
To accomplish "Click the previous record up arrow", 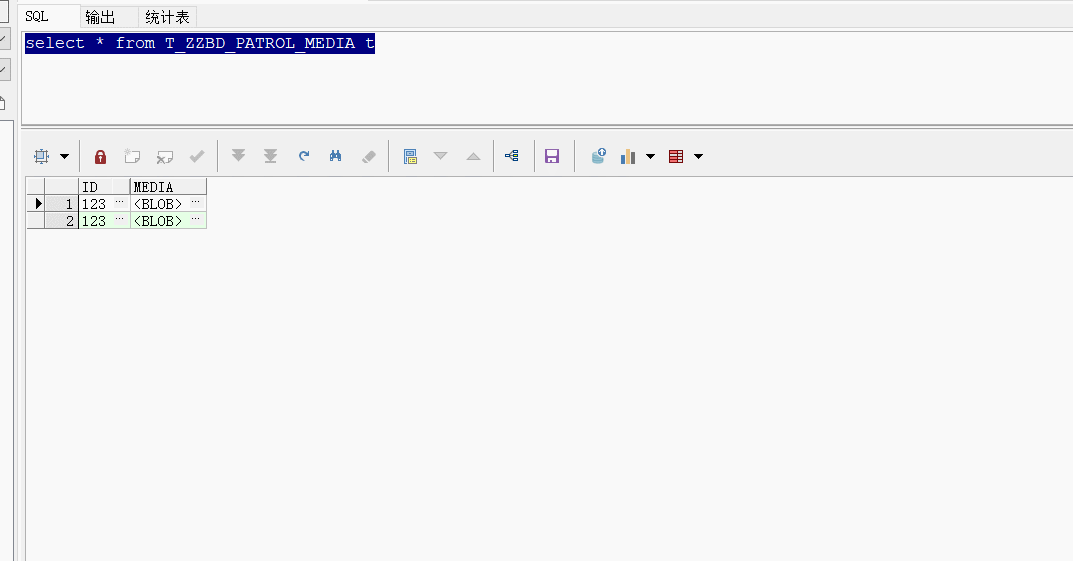I will 473,157.
